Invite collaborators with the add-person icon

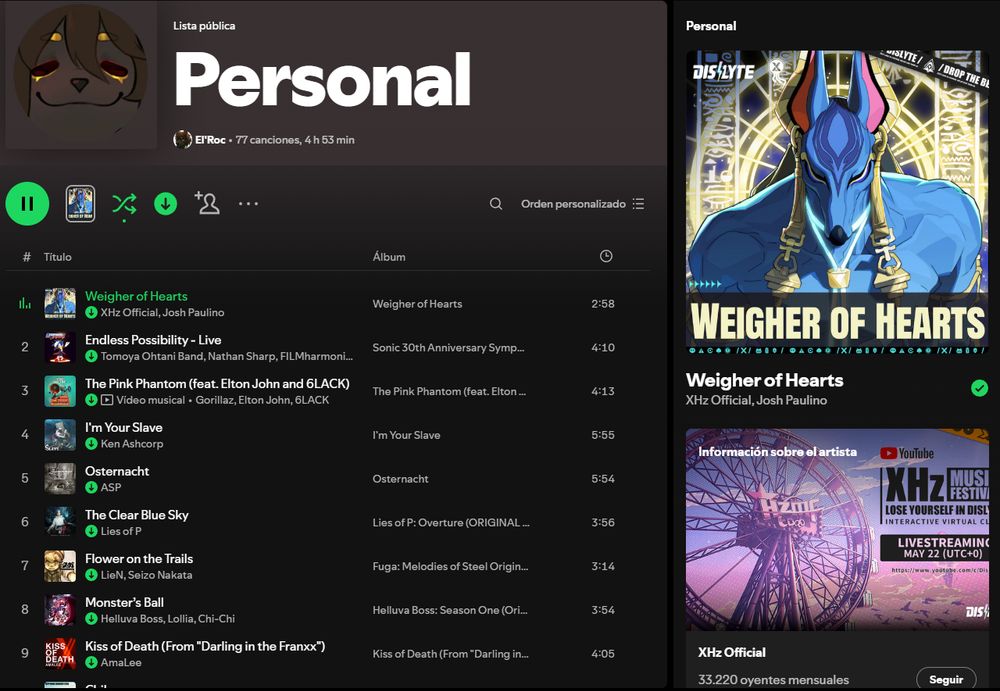(x=207, y=203)
